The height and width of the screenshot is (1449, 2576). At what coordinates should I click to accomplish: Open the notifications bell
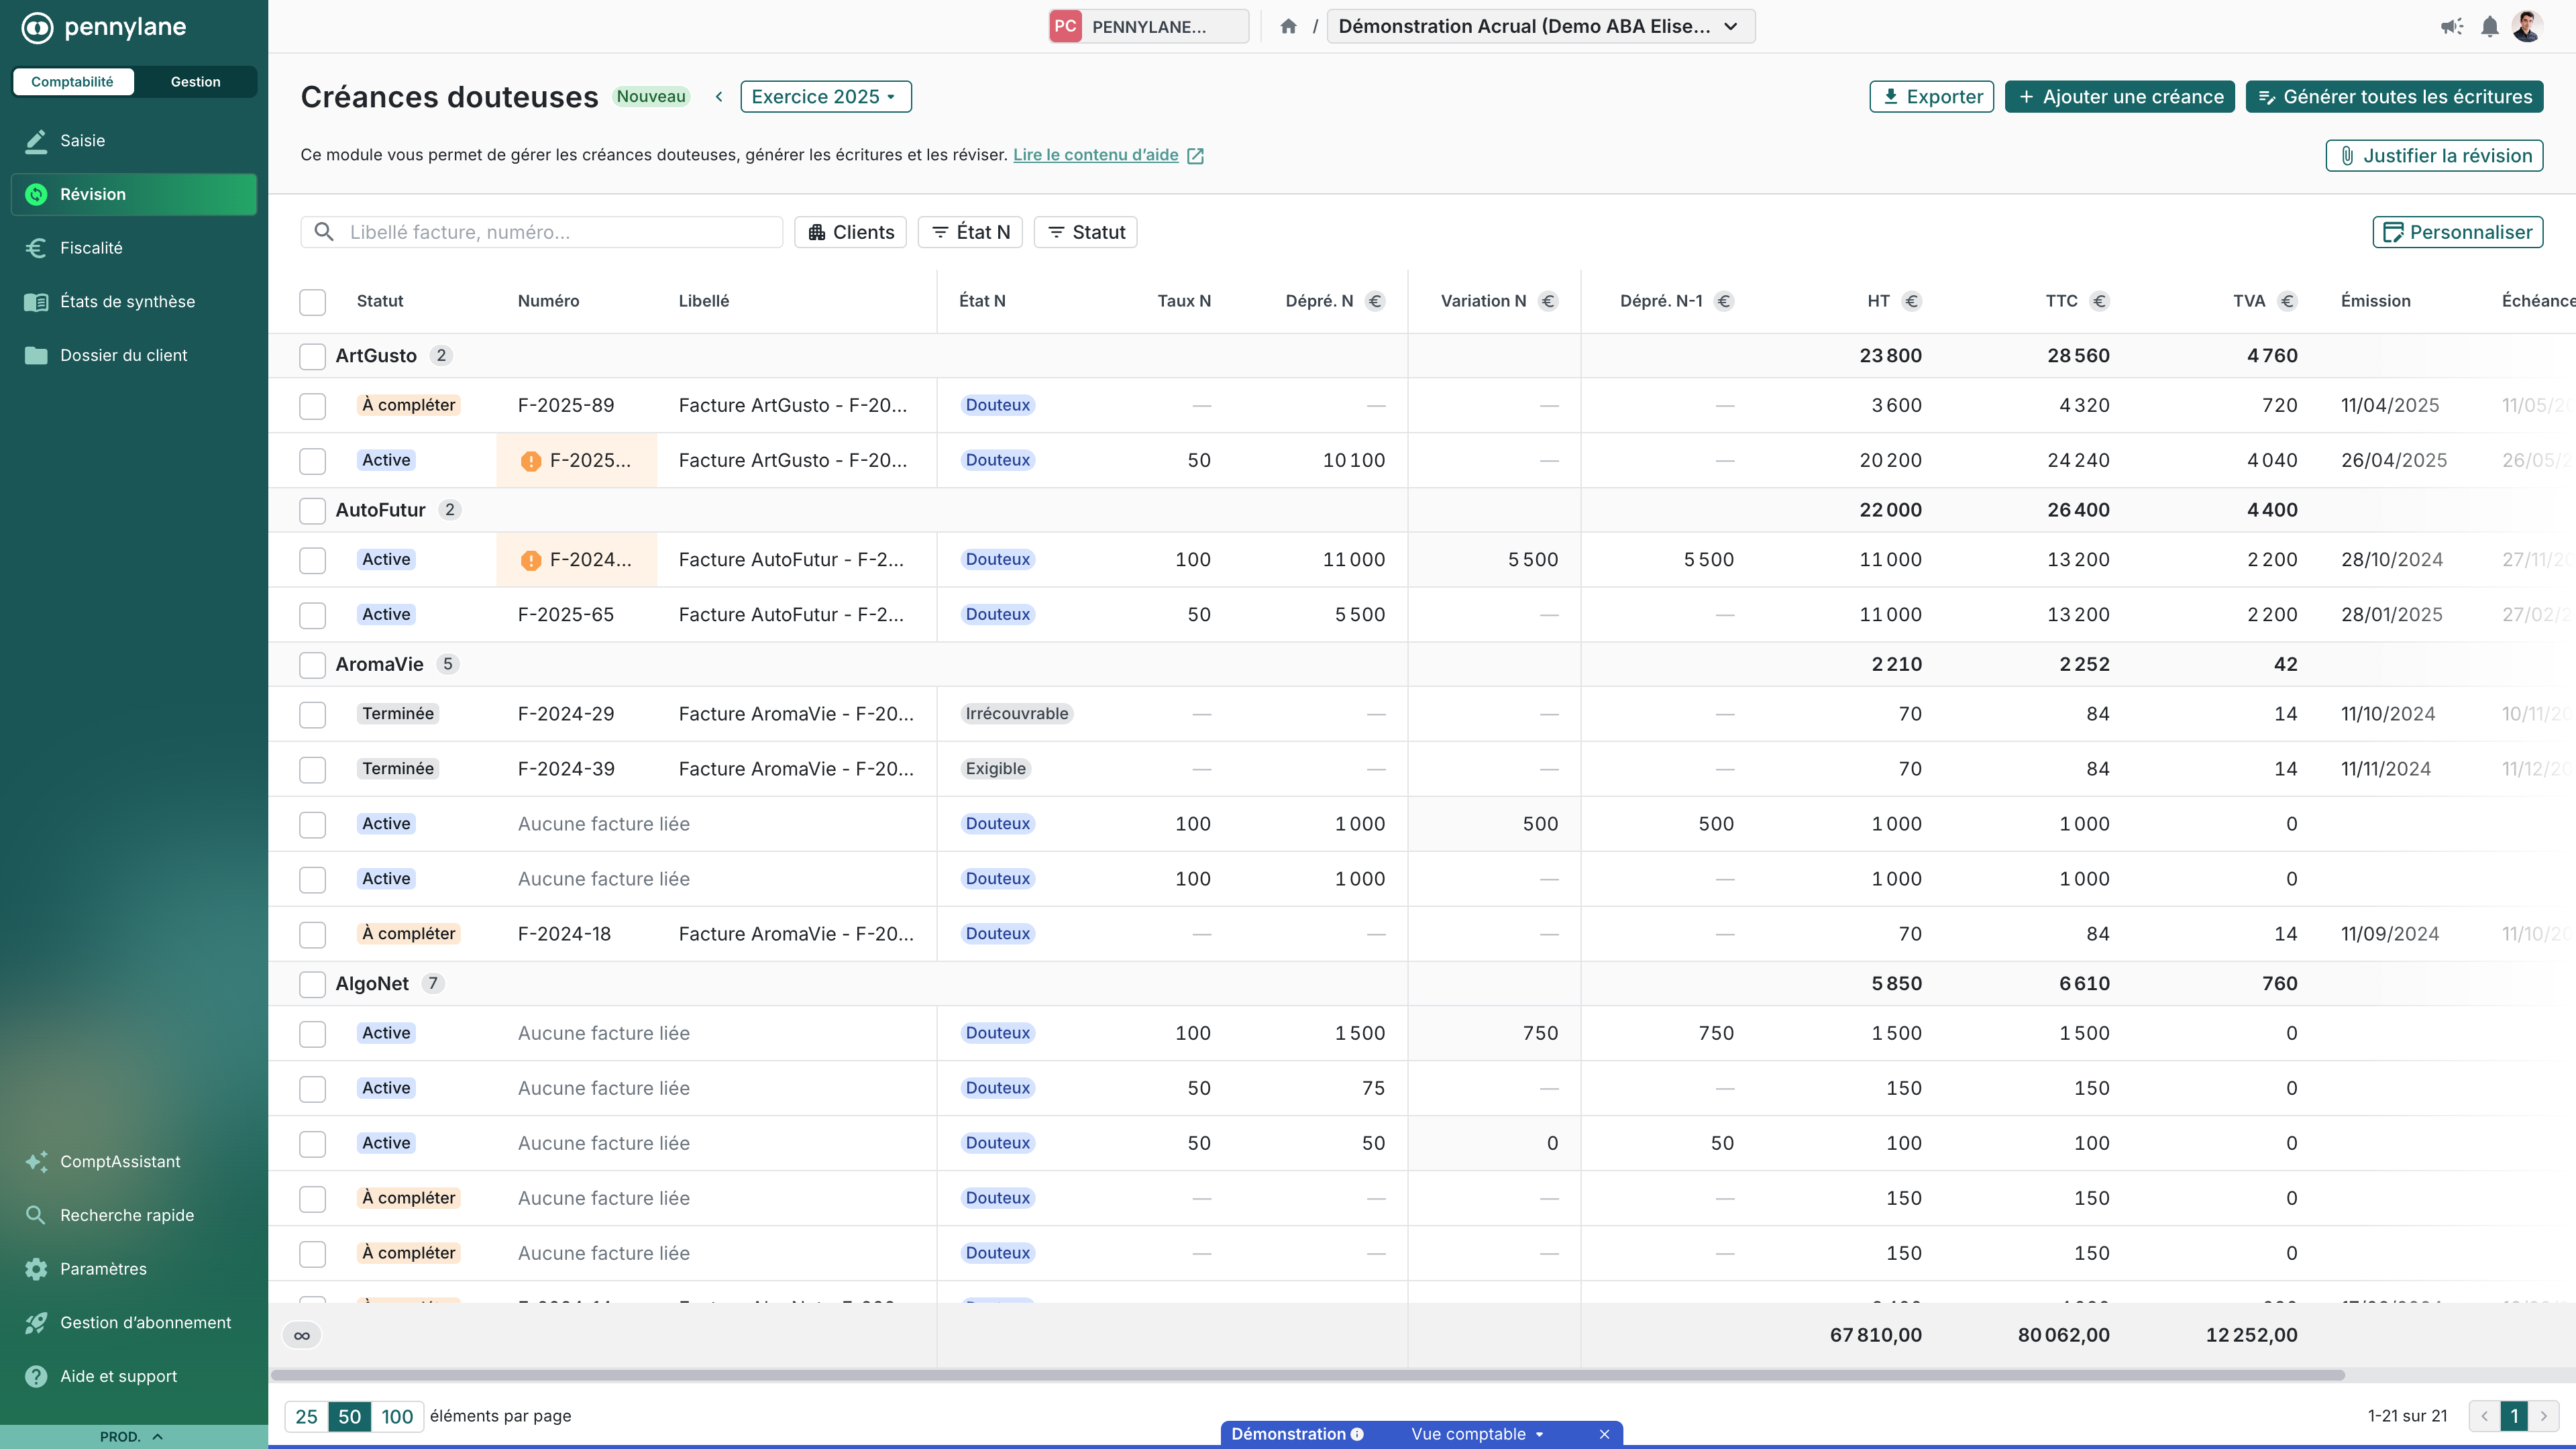click(x=2489, y=27)
